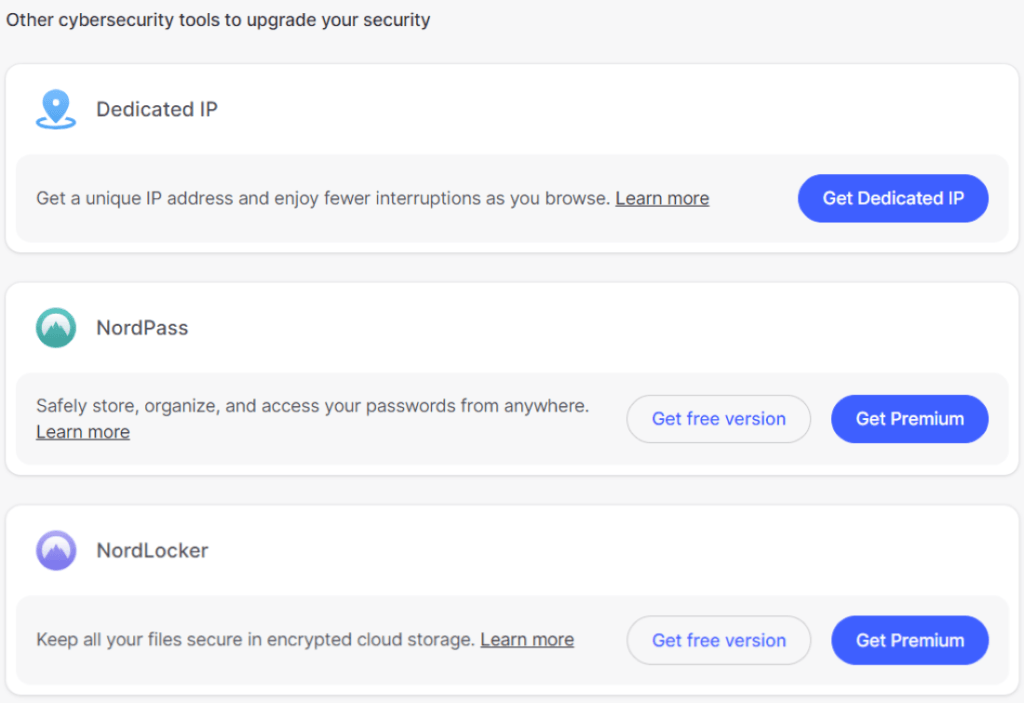This screenshot has height=703, width=1024.
Task: Get NordLocker Premium
Action: click(910, 640)
